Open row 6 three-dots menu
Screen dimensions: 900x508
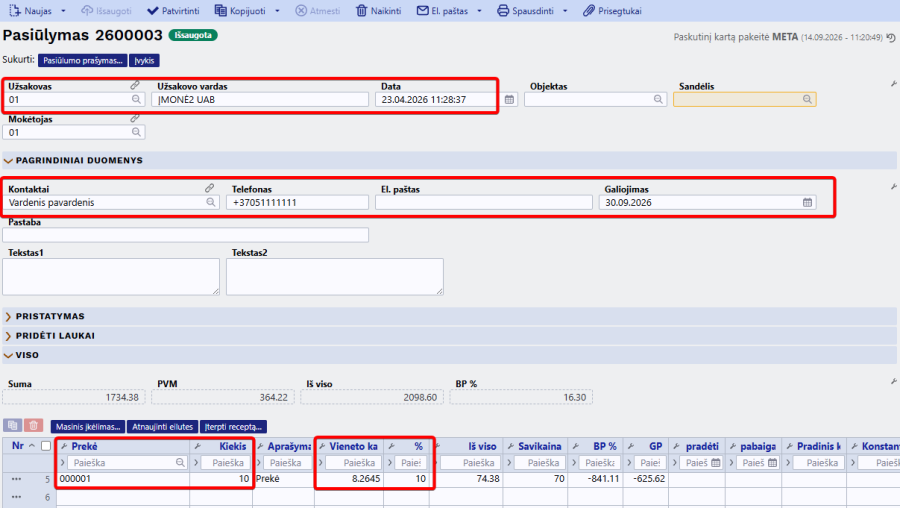click(16, 497)
